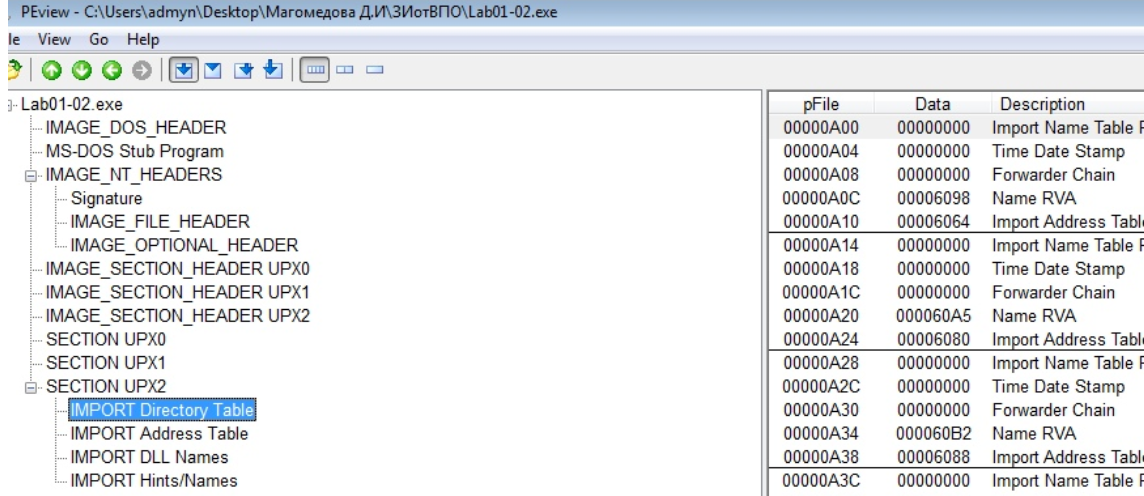Click the green down arrow toolbar button
This screenshot has height=496, width=1144.
click(82, 70)
